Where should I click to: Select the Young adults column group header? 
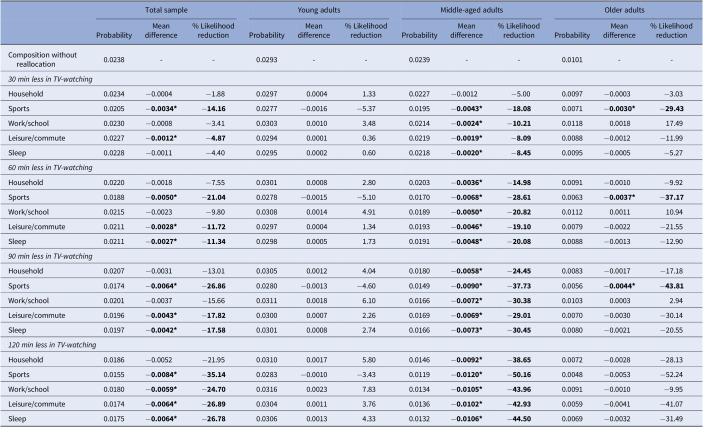[319, 10]
